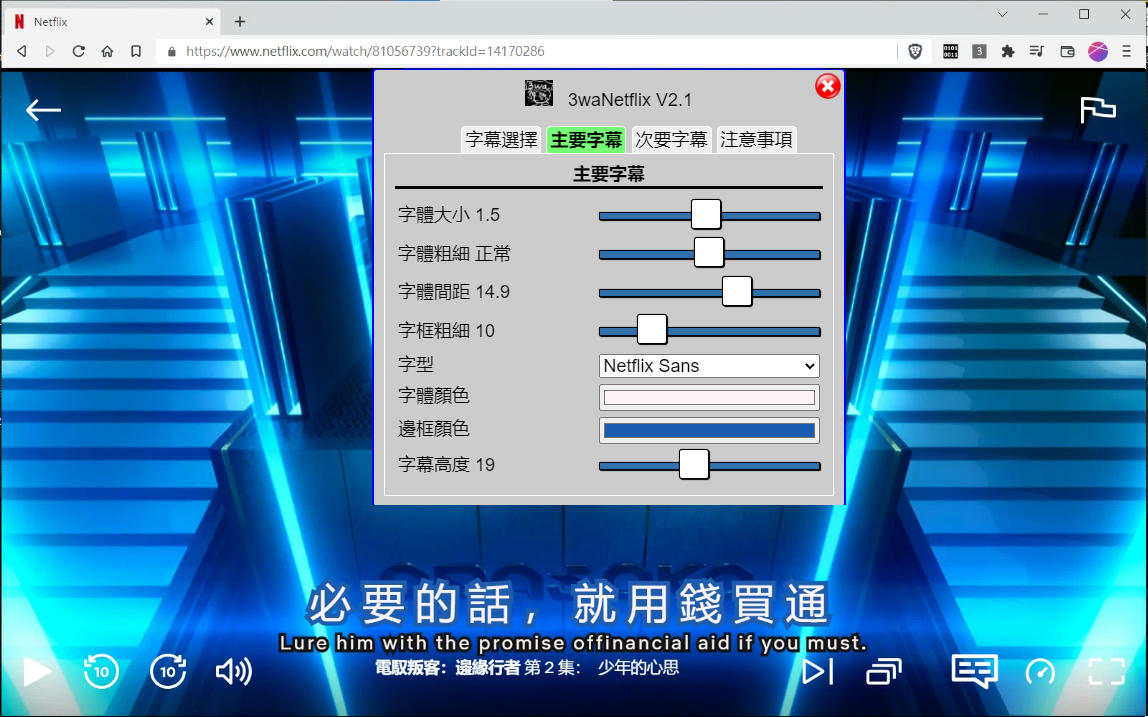Click the Netflix URL address bar
This screenshot has width=1148, height=717.
pos(527,51)
